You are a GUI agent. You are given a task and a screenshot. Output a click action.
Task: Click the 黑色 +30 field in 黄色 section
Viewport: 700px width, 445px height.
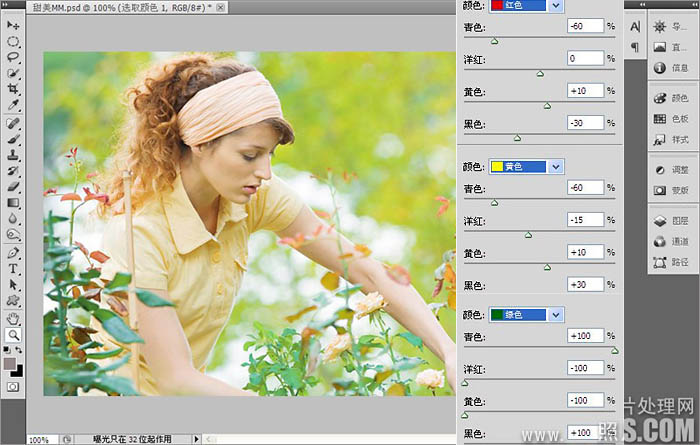[585, 284]
